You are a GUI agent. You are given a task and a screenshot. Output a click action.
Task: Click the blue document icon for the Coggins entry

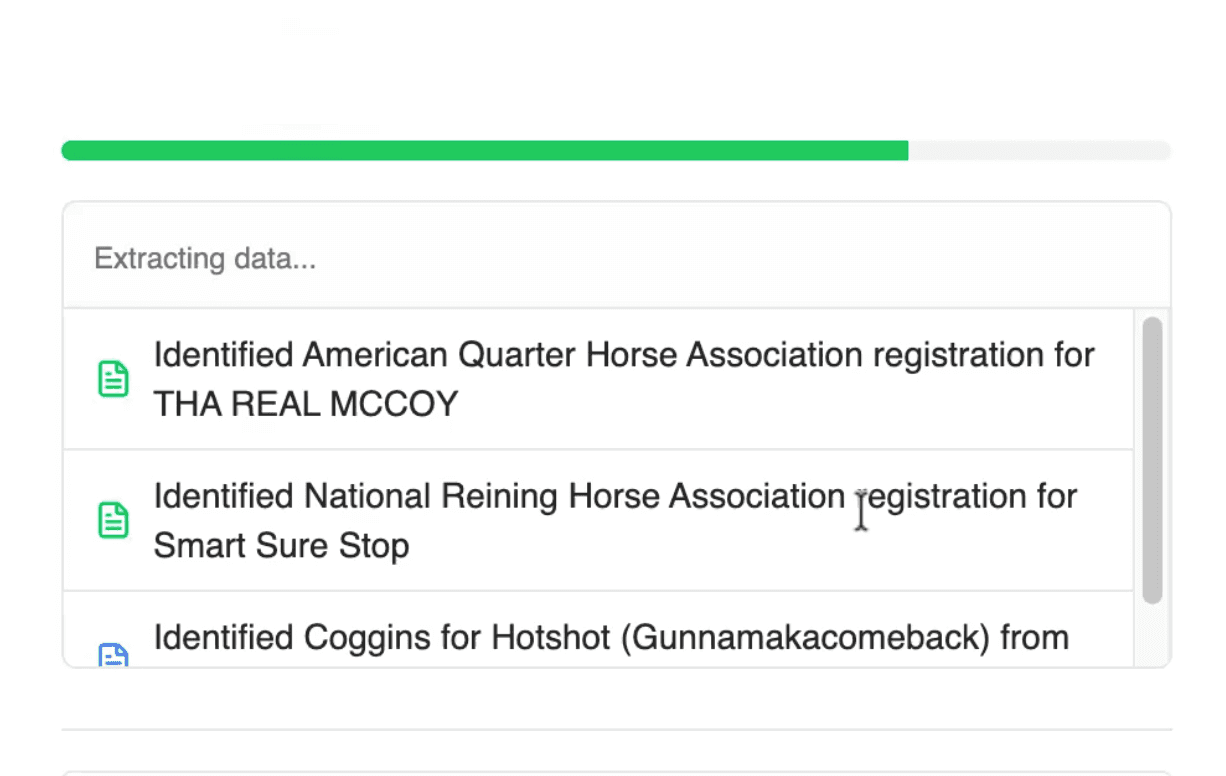click(113, 656)
